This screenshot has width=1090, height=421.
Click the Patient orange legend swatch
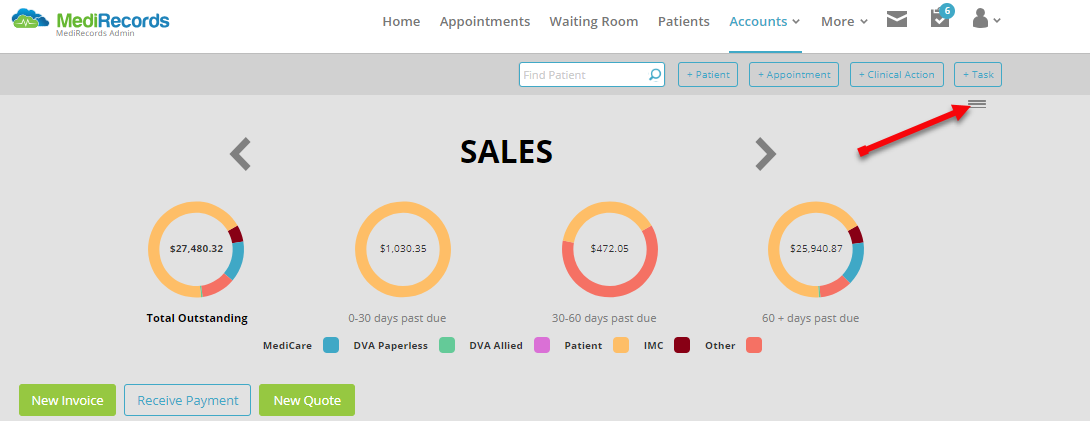coord(621,345)
